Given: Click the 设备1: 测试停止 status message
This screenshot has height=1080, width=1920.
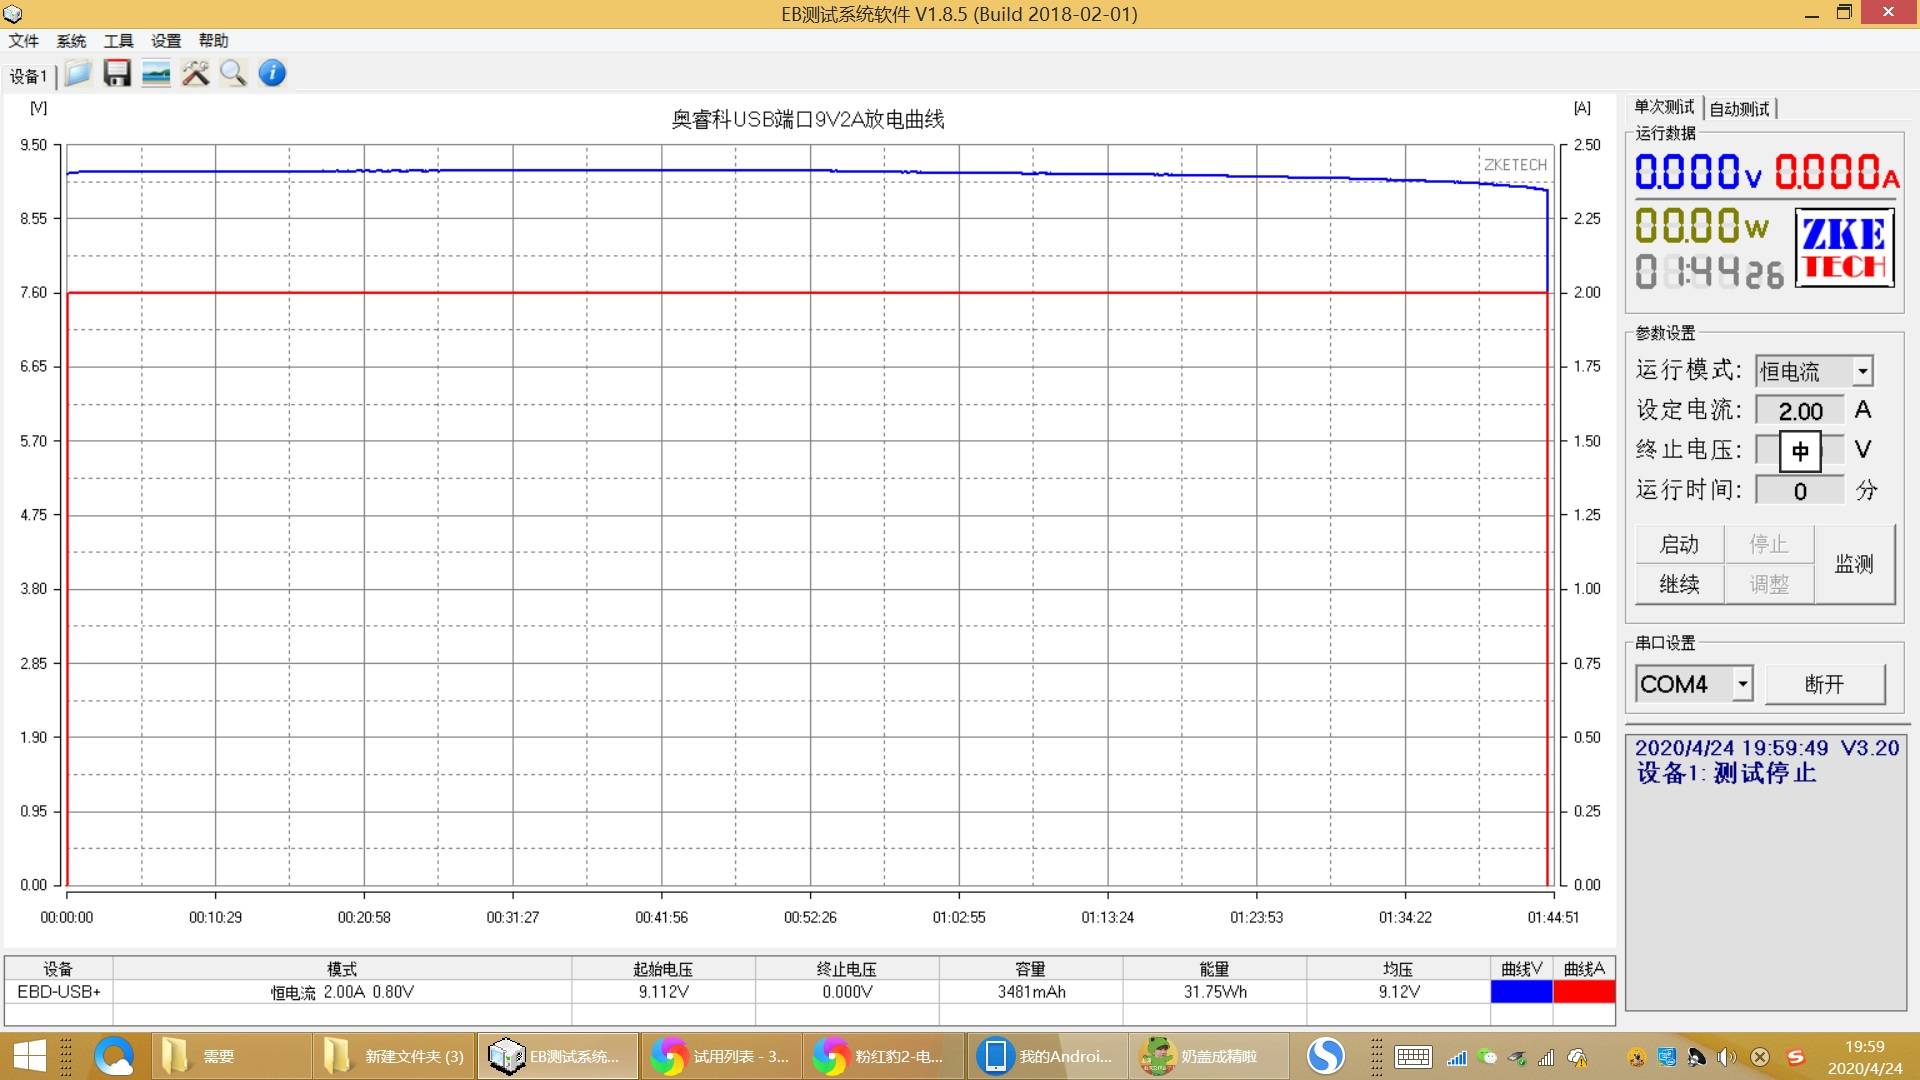Looking at the screenshot, I should (1726, 773).
